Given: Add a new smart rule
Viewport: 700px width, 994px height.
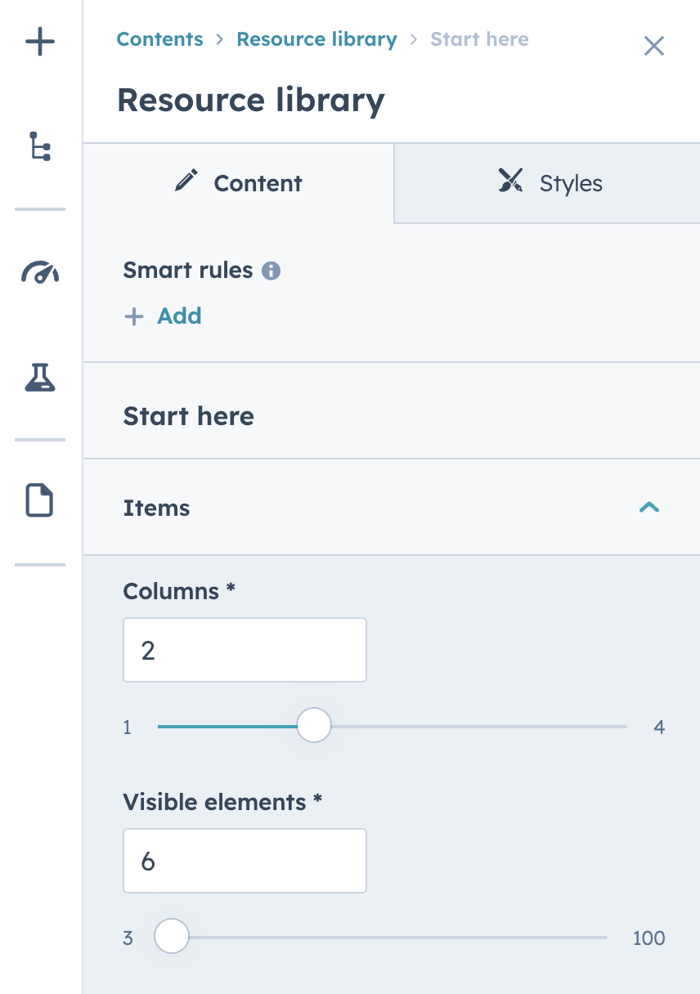Looking at the screenshot, I should (163, 316).
